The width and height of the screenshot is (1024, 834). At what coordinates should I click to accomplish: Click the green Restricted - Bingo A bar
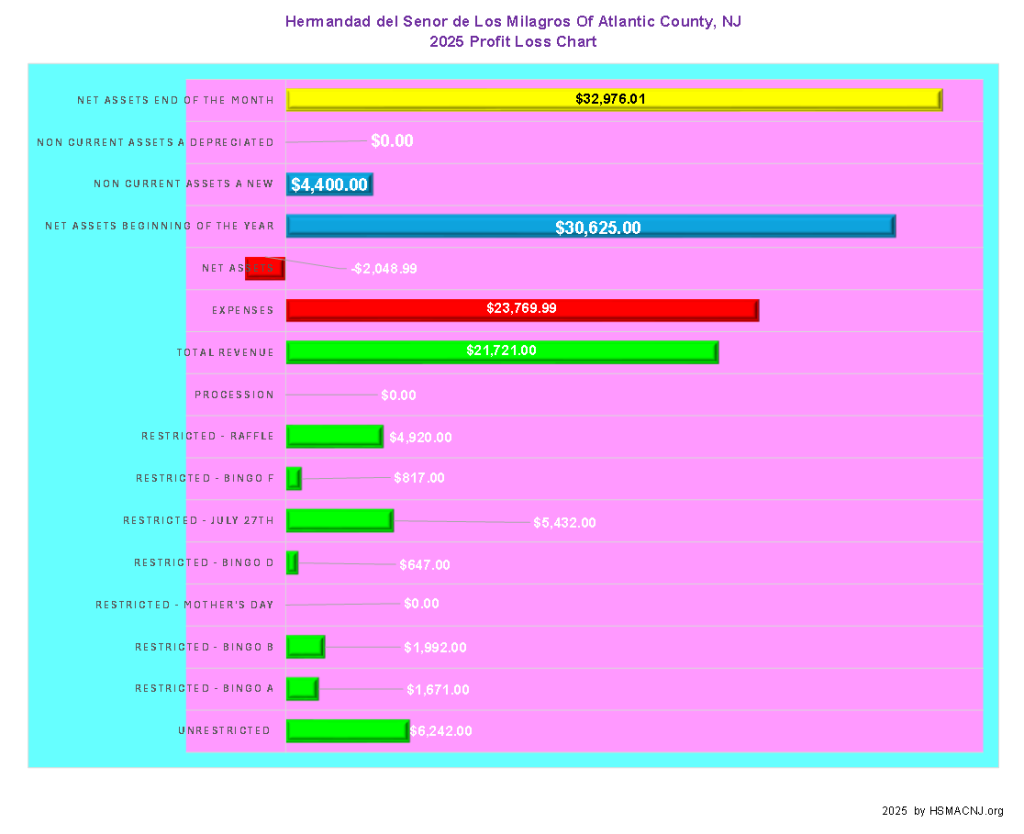coord(302,689)
